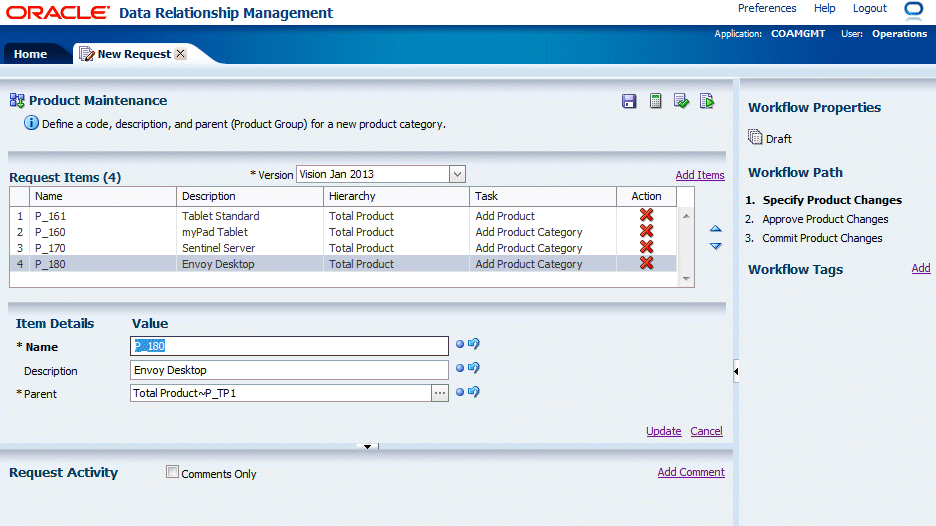Revert the Name field value

pos(474,345)
